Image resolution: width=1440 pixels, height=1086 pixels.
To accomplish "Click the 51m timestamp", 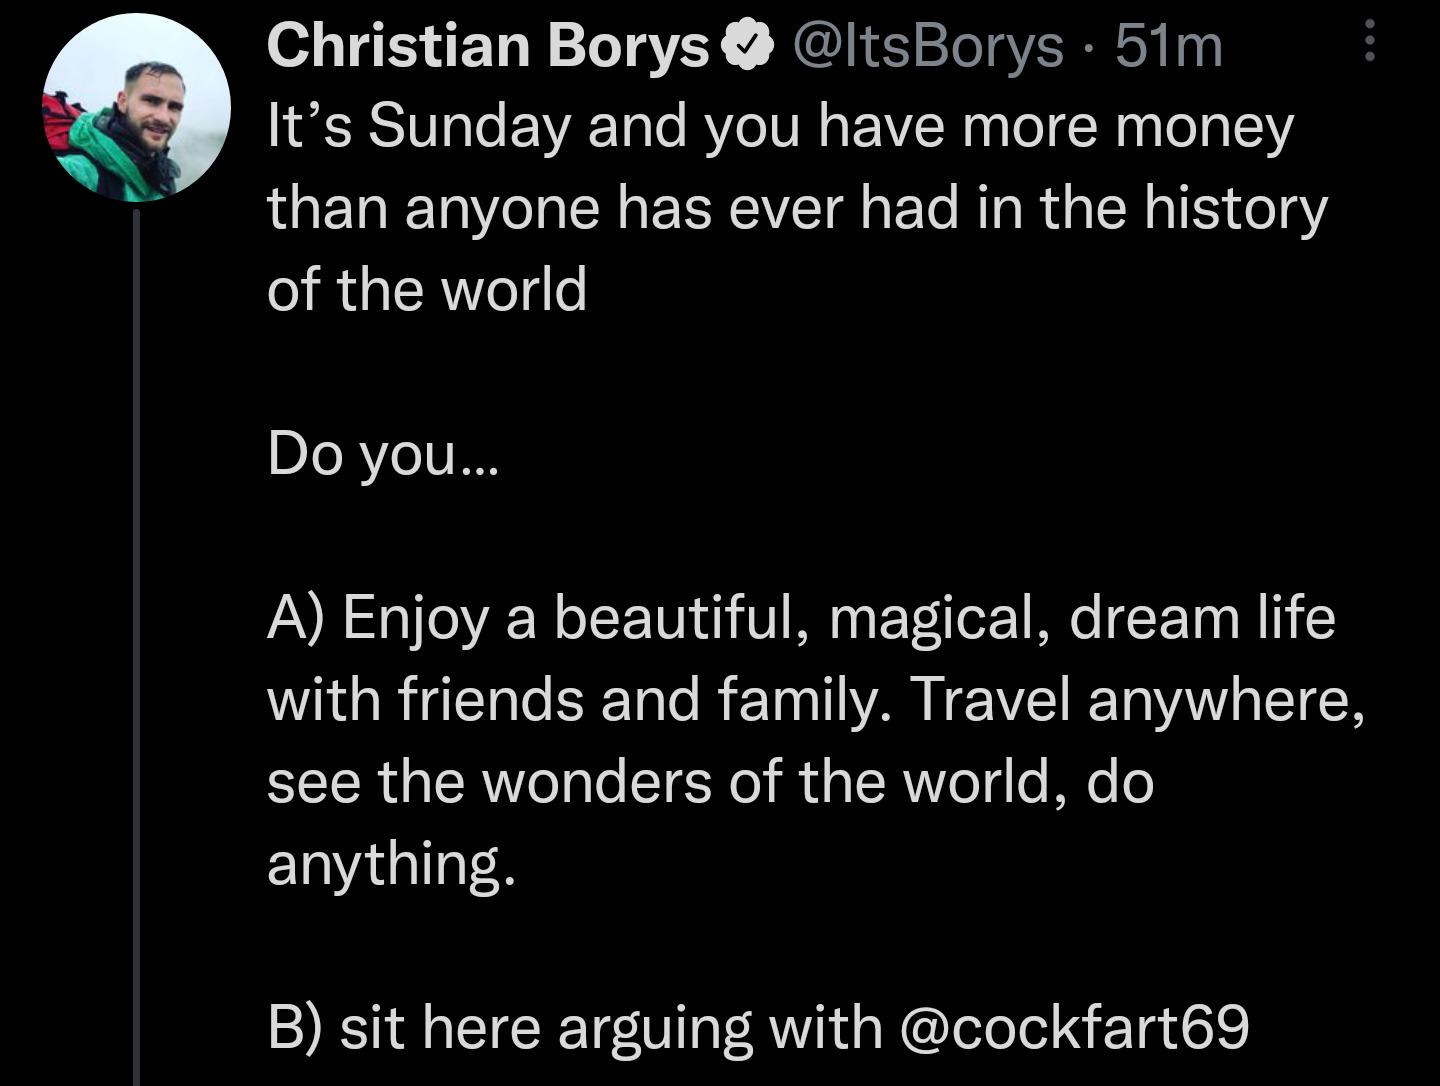I will tap(1169, 46).
